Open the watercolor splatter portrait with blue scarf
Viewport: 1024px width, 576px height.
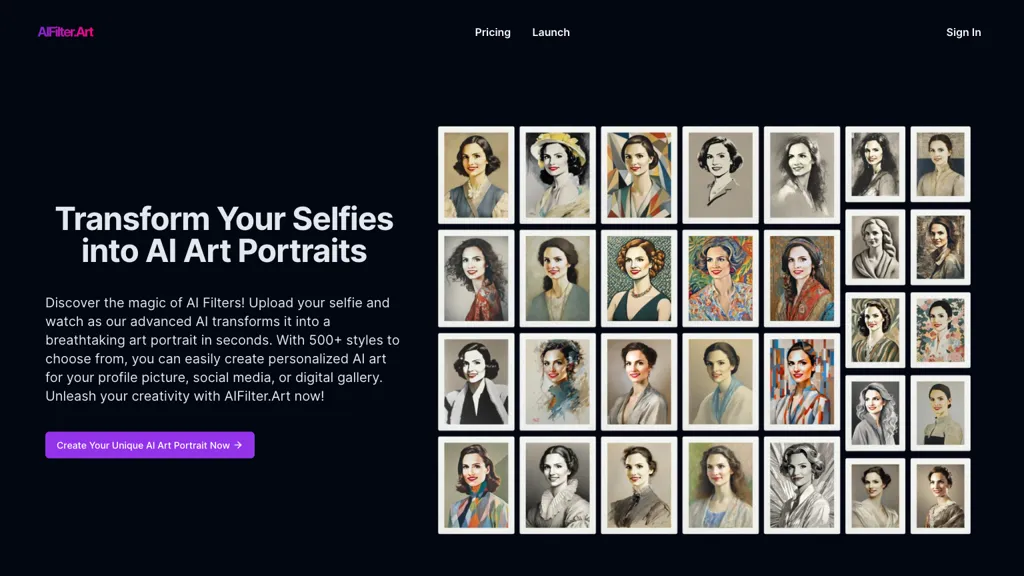[x=558, y=381]
